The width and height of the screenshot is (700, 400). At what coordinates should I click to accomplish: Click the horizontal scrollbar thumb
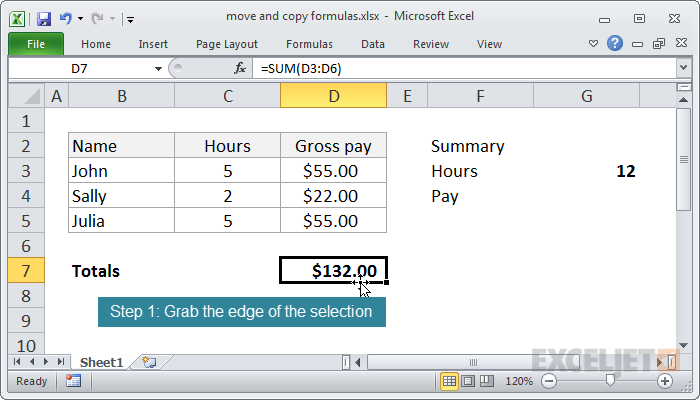(473, 362)
